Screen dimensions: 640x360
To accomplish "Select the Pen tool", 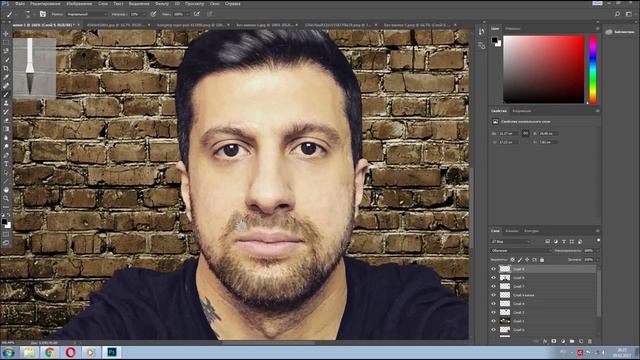I will pyautogui.click(x=6, y=155).
